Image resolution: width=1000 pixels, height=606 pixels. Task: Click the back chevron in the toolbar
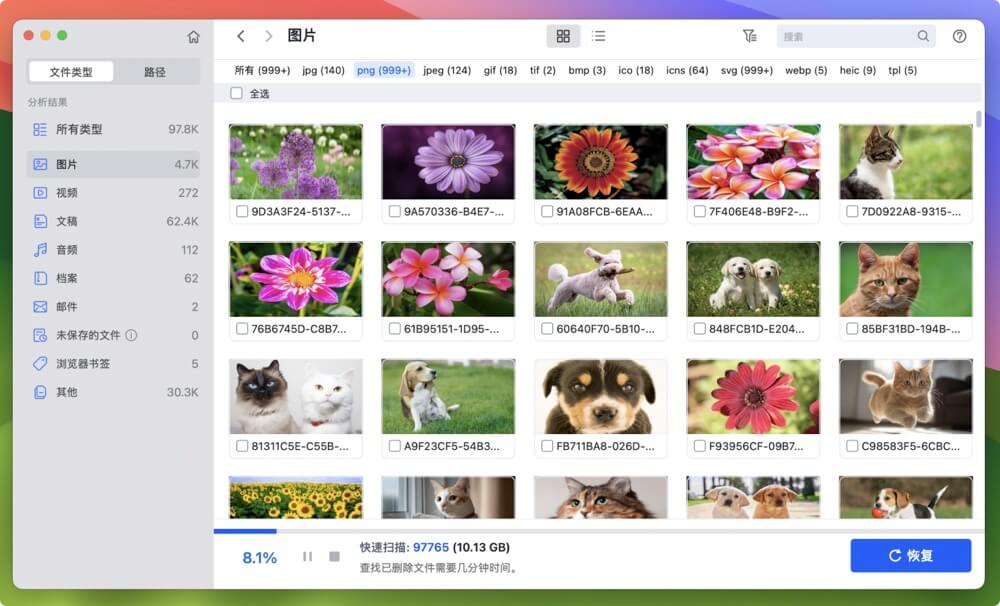click(x=241, y=35)
